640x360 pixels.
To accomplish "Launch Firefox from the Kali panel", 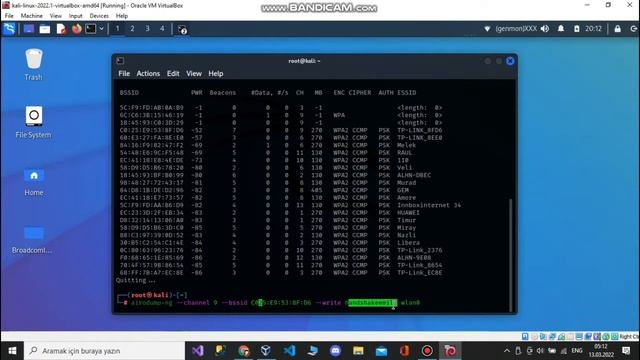I will [77, 29].
